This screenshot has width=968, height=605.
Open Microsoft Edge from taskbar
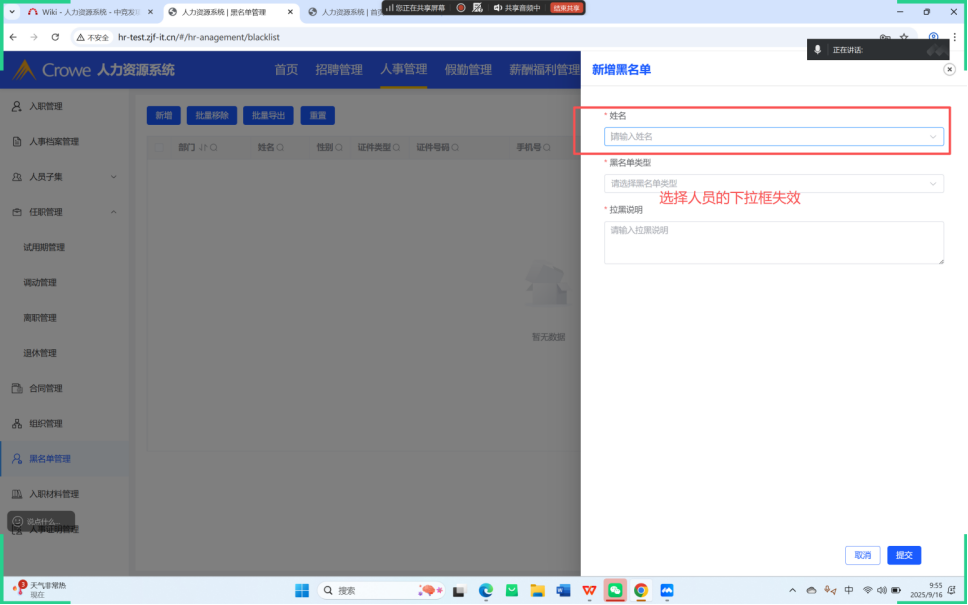(x=486, y=590)
